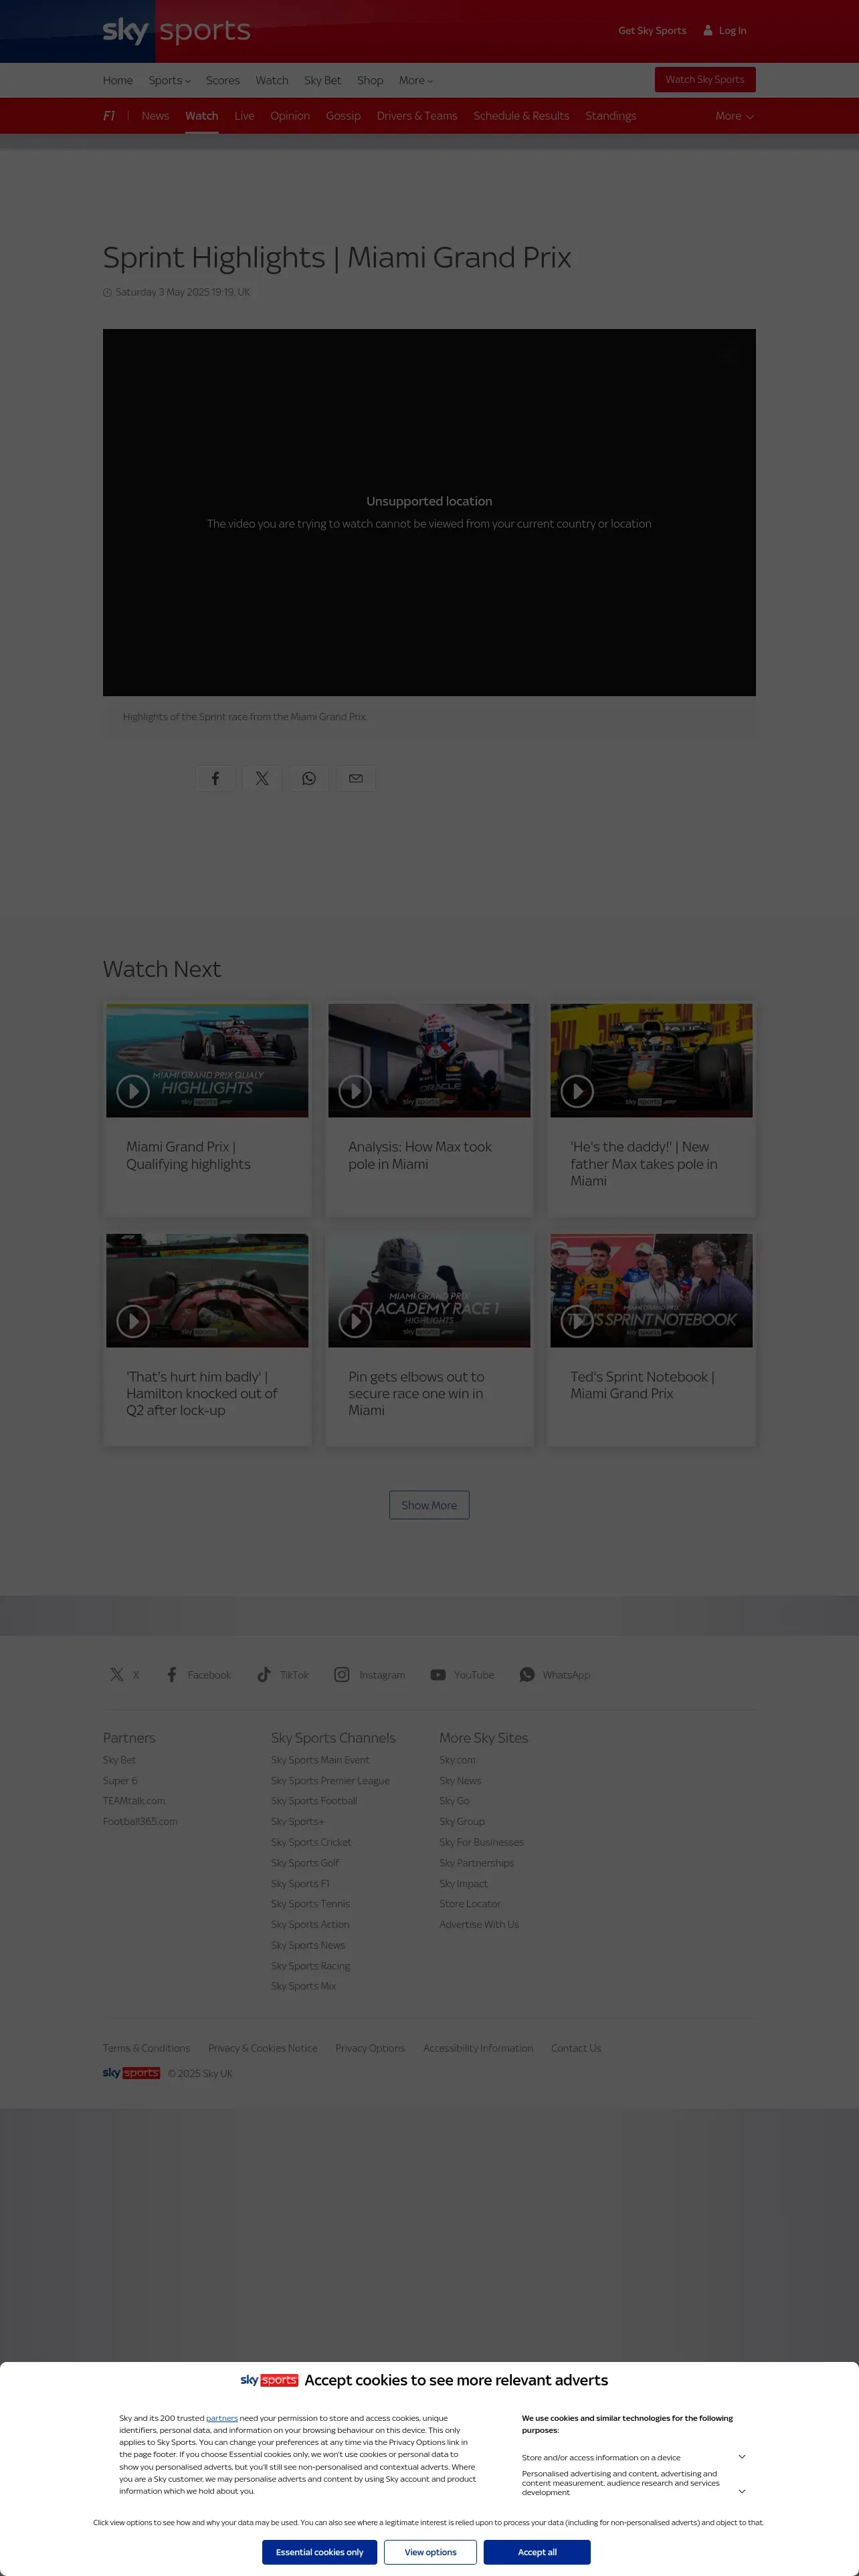The width and height of the screenshot is (859, 2576).
Task: Open the Advertise With Us link
Action: point(479,1925)
